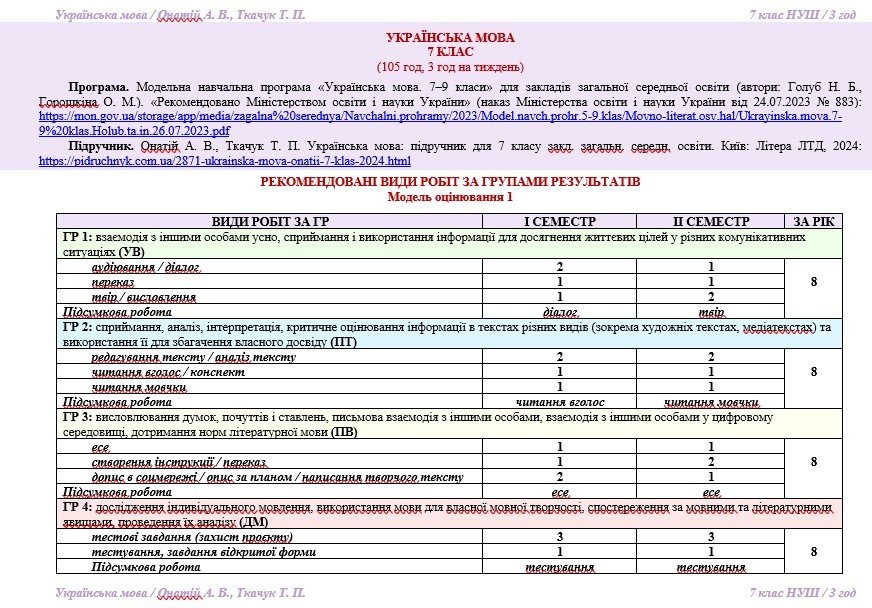Image resolution: width=872 pixels, height=608 pixels.
Task: Click the '7 КЛАС' subtitle under the title
Action: tap(450, 52)
